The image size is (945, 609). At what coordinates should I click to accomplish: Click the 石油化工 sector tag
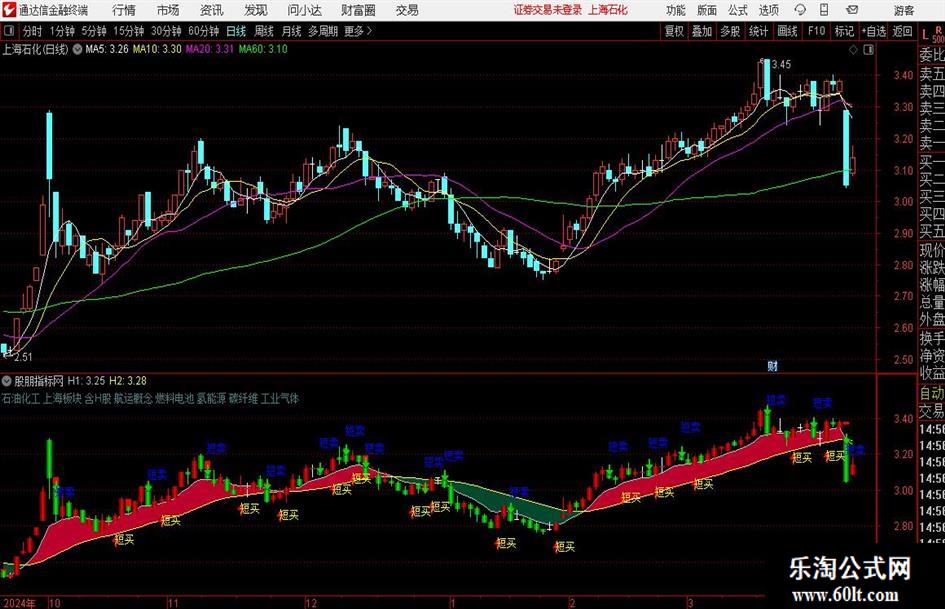tap(20, 399)
